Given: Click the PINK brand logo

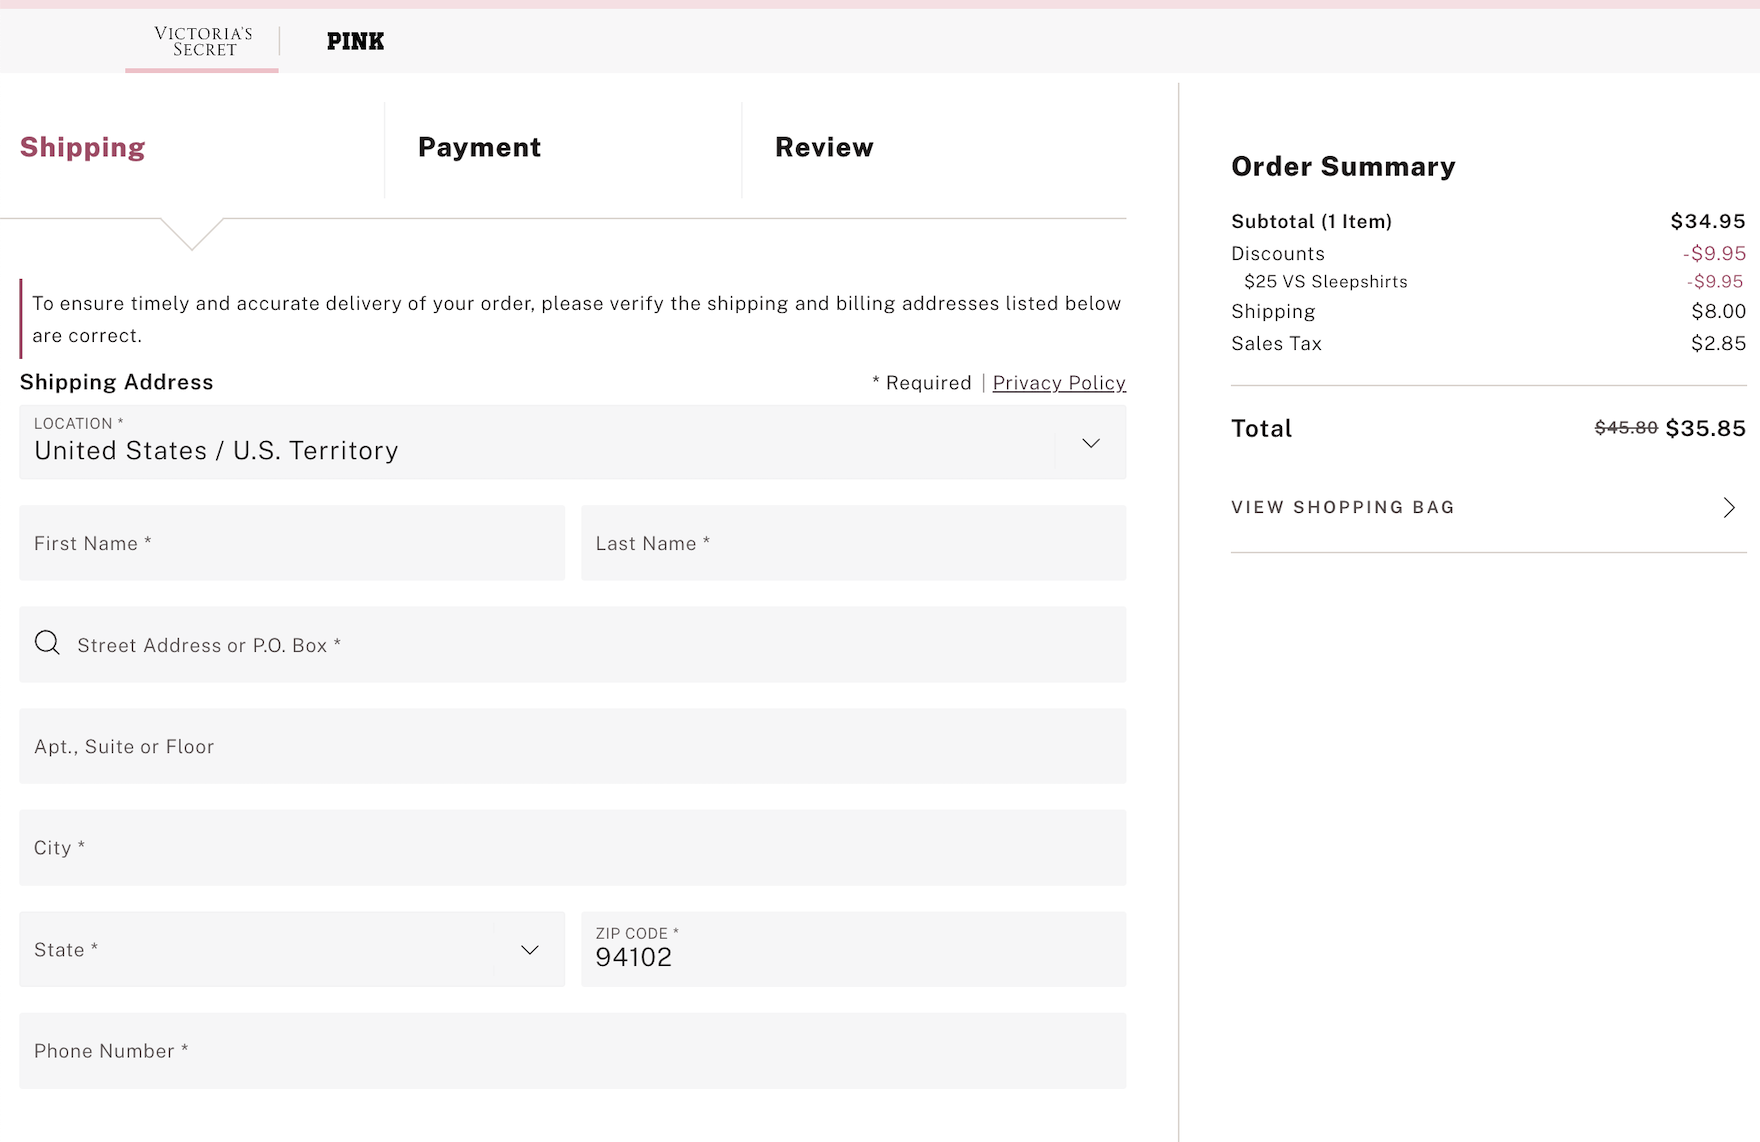Looking at the screenshot, I should [355, 41].
